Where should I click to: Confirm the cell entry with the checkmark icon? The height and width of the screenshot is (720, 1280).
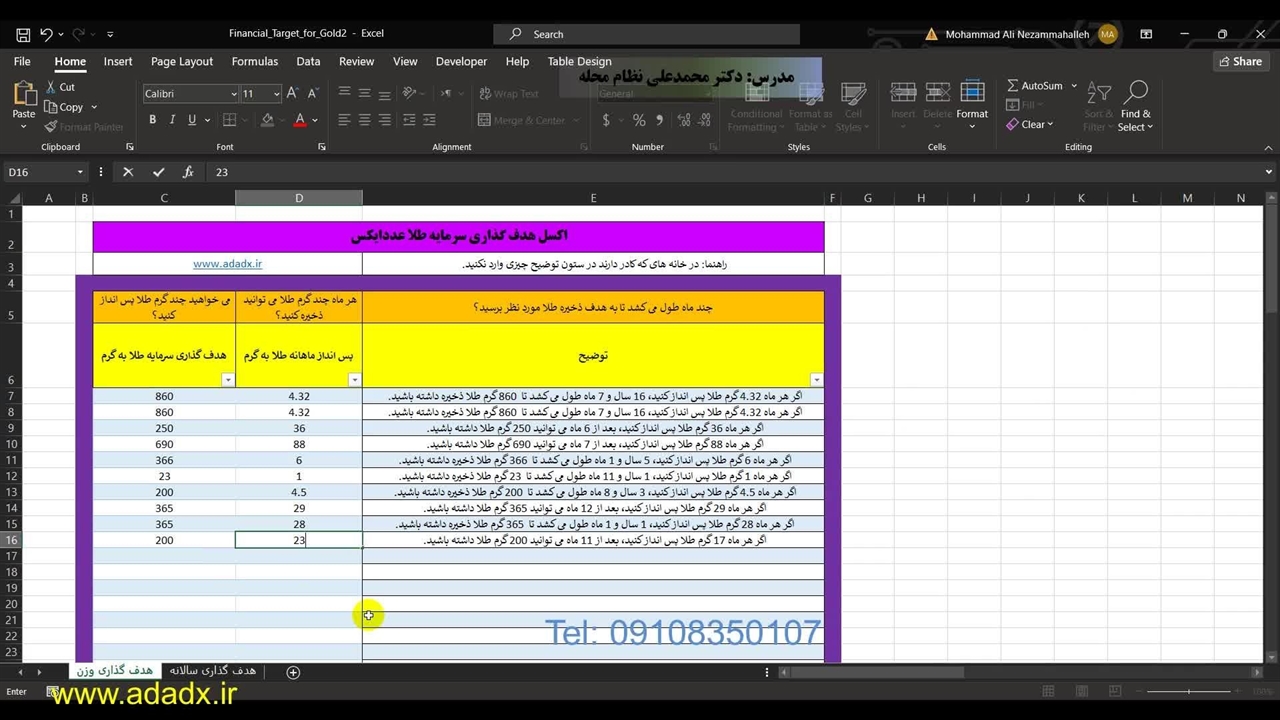[x=158, y=172]
